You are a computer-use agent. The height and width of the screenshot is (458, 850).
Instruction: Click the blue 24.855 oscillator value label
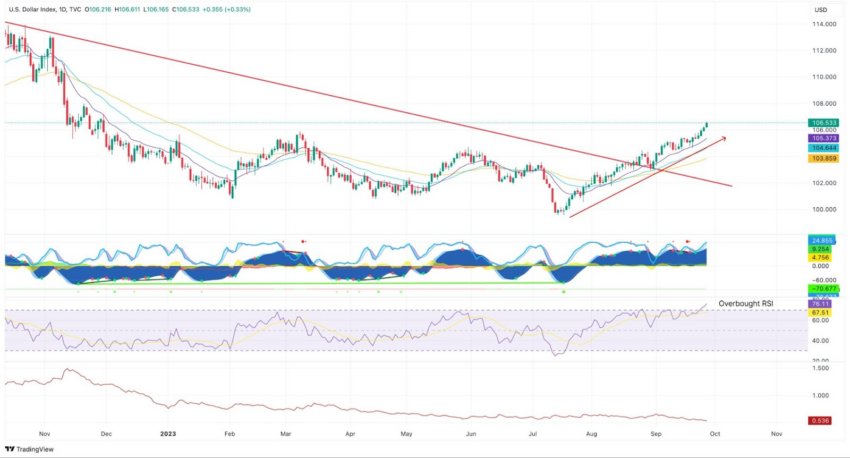(822, 241)
